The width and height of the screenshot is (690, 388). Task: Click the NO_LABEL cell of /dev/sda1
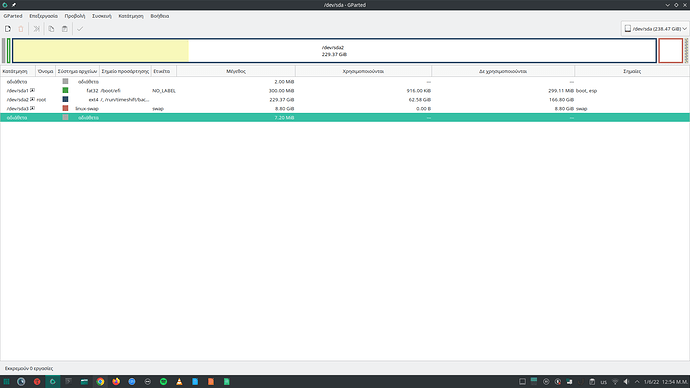click(164, 91)
